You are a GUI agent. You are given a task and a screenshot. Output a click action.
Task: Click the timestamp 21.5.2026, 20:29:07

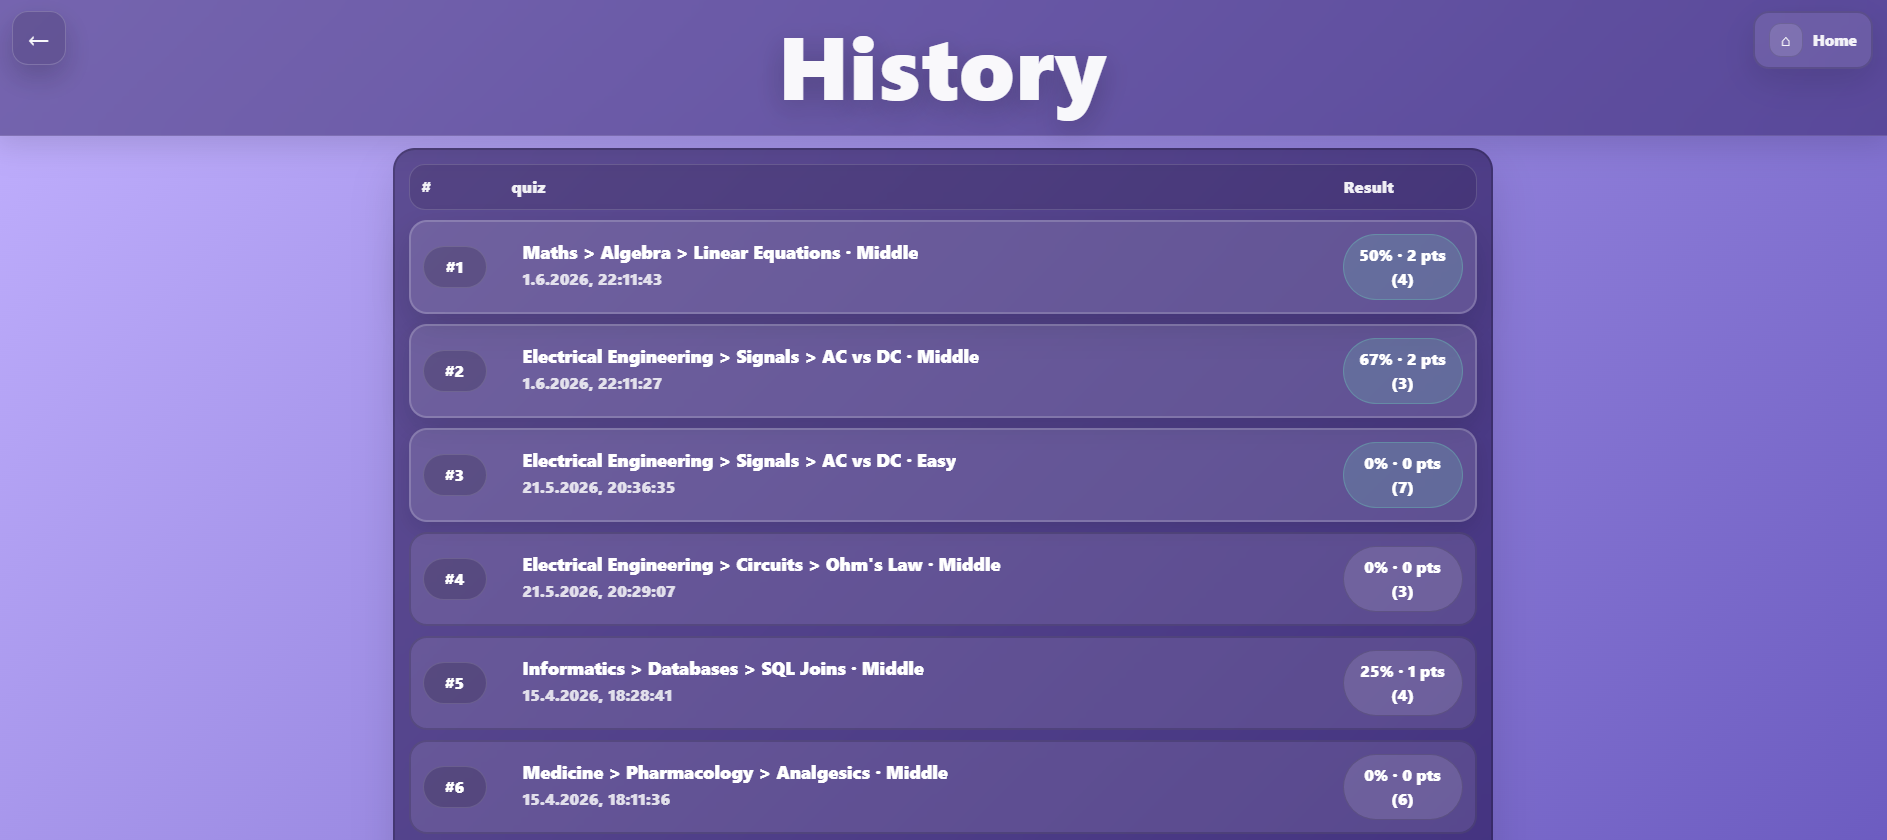tap(598, 592)
